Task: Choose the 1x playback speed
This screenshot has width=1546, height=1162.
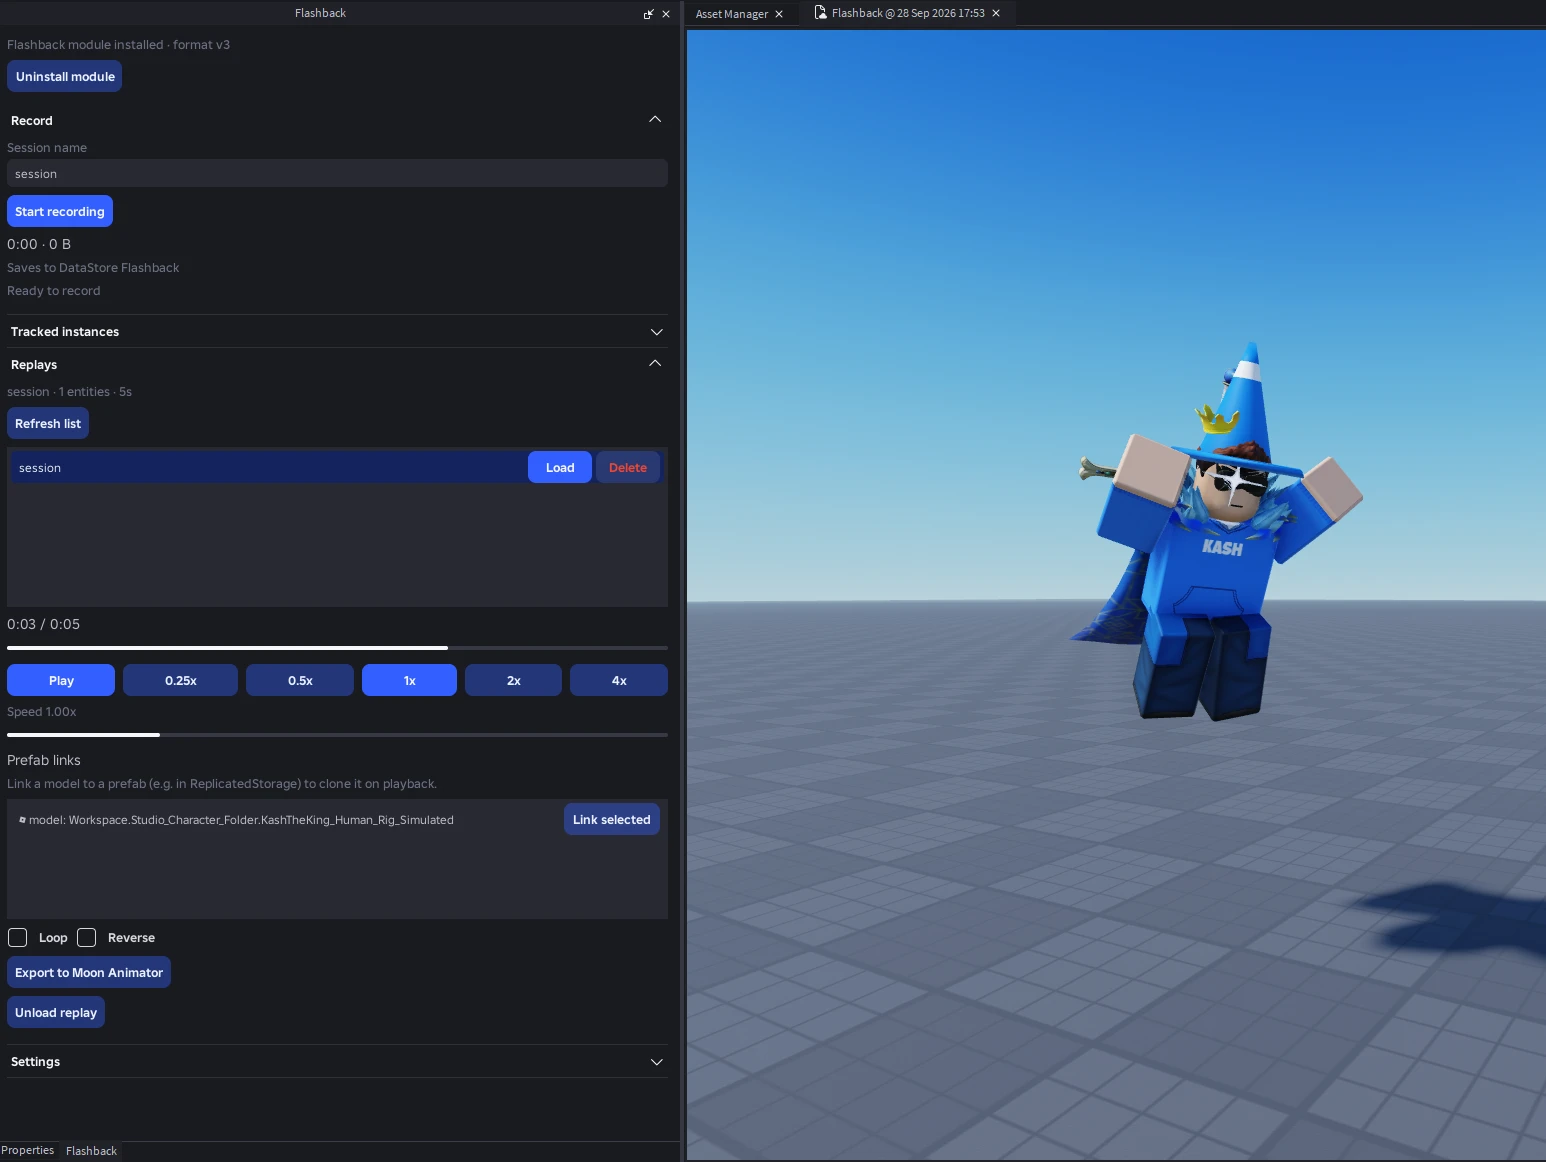Action: (x=410, y=680)
